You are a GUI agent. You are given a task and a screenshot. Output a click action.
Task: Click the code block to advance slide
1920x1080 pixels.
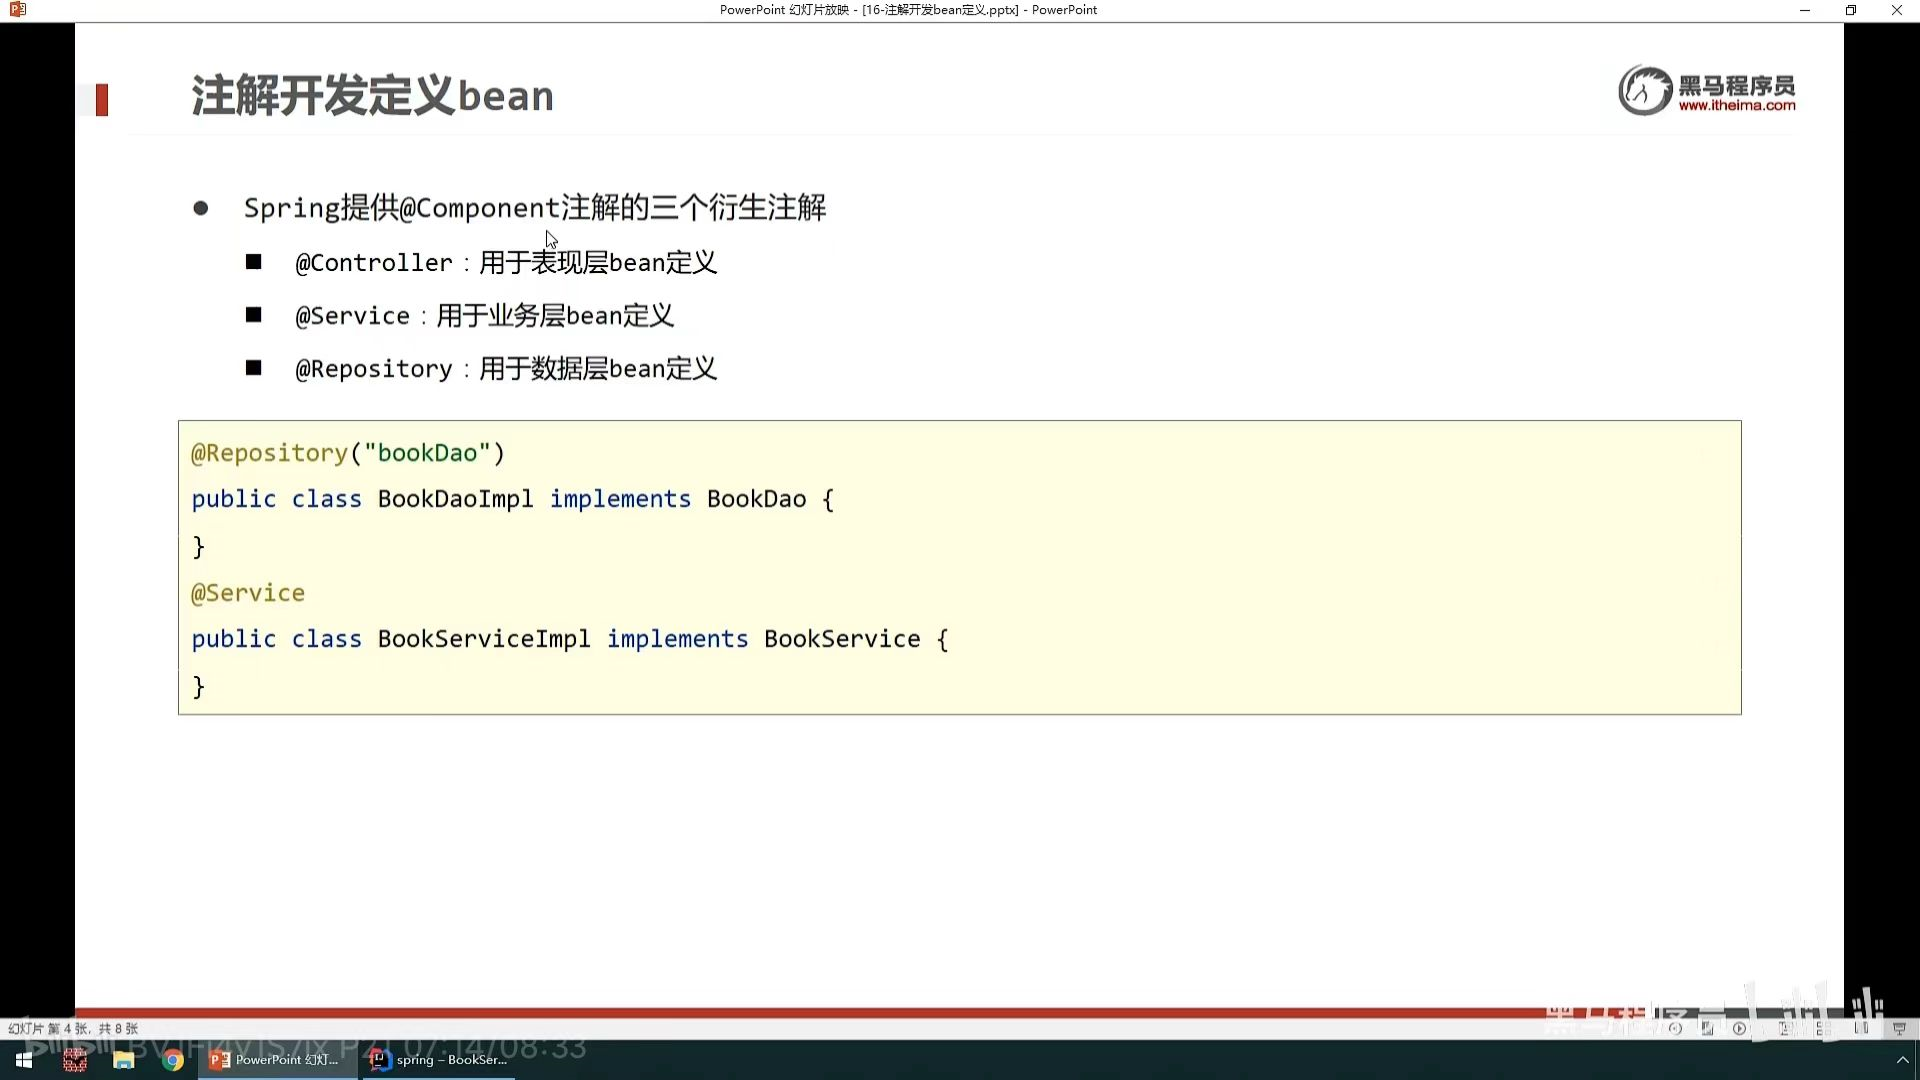coord(958,567)
